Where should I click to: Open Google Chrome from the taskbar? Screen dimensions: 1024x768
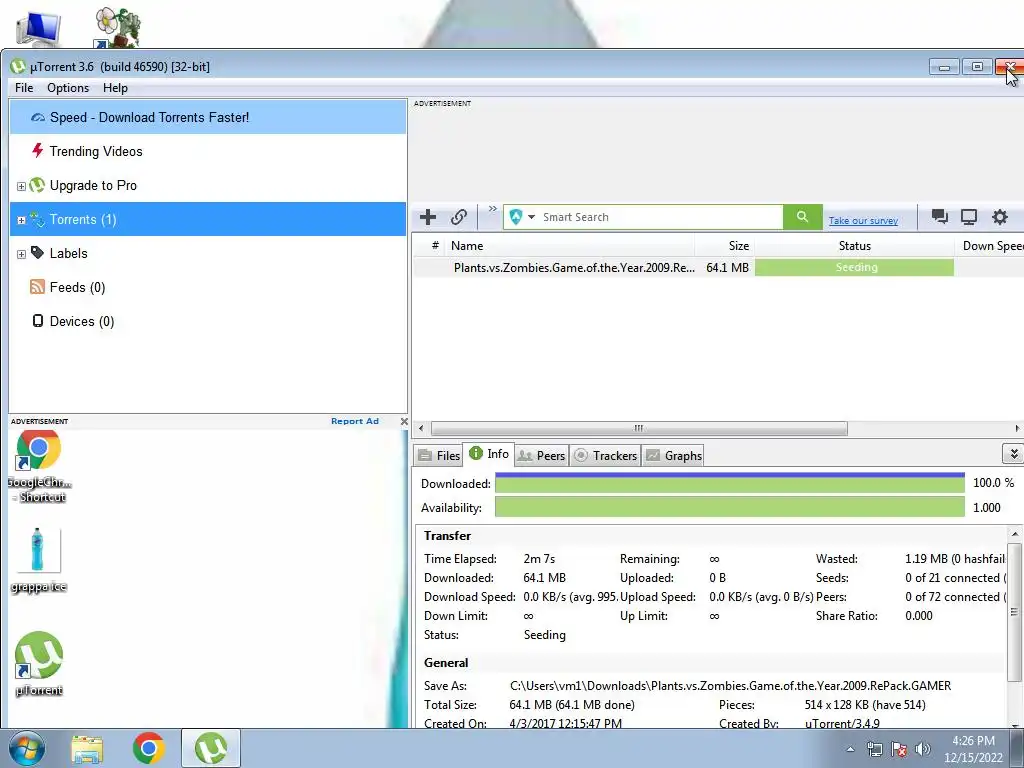click(148, 748)
